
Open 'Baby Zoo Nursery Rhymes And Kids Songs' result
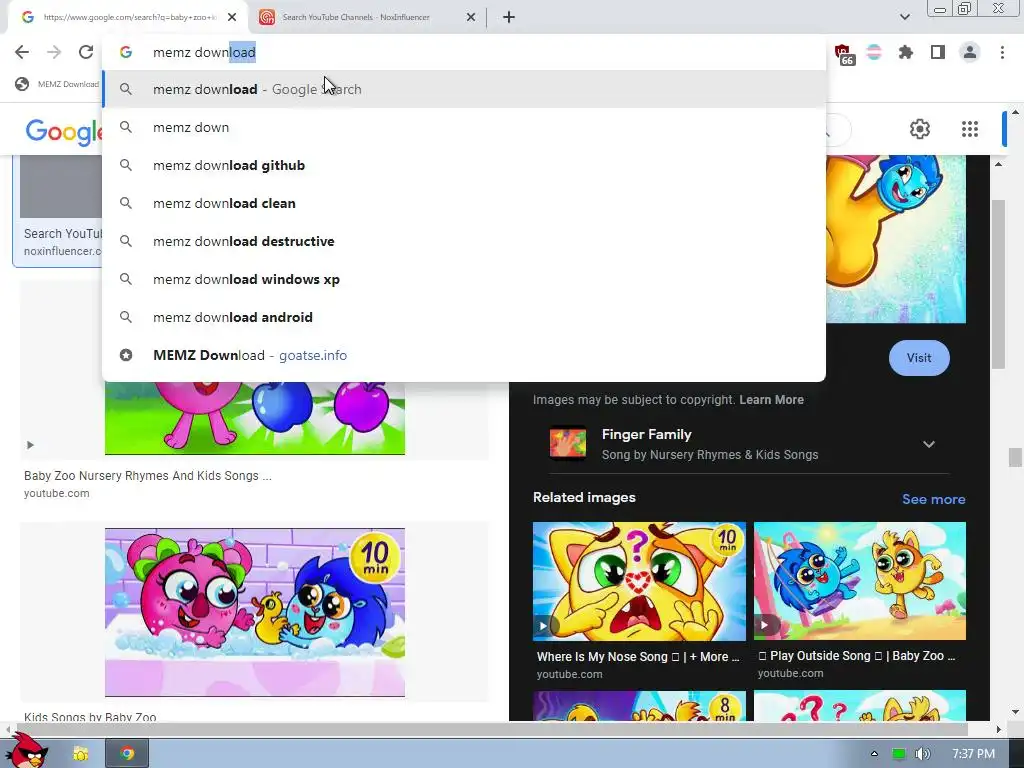click(148, 476)
